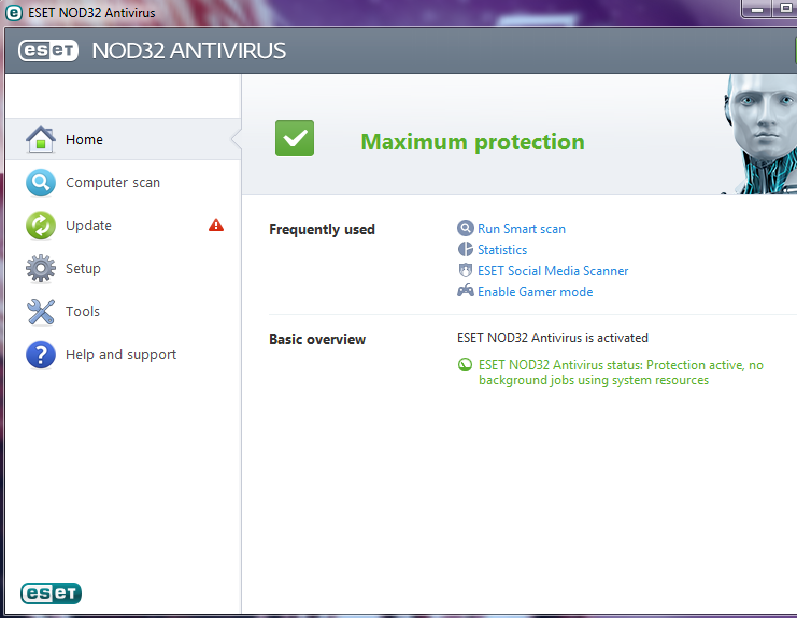Click the green Maximum protection checkmark icon
Screen dimensions: 797x618
click(x=294, y=138)
